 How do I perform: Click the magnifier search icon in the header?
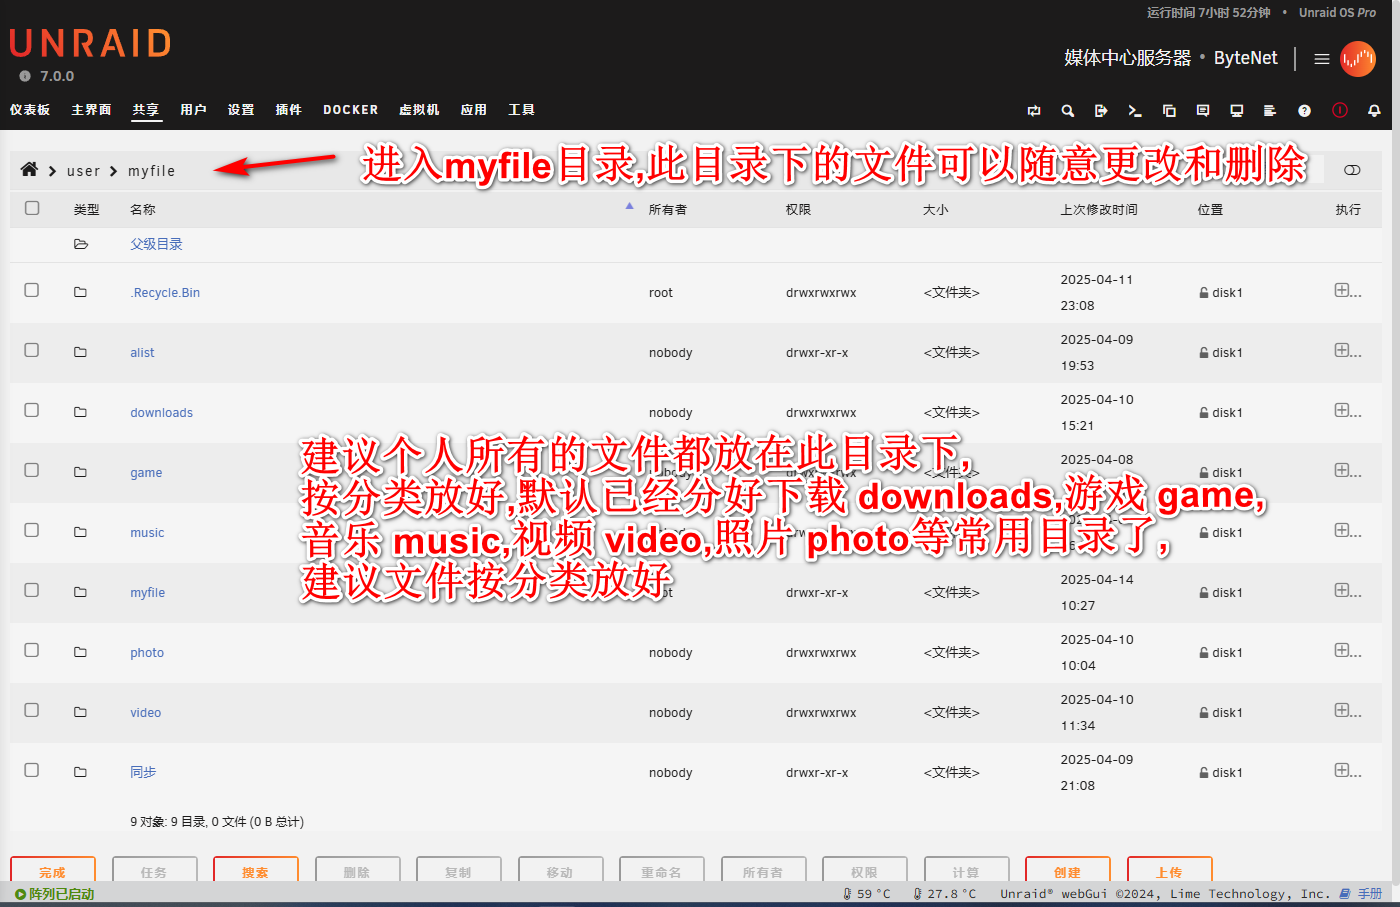click(x=1067, y=111)
